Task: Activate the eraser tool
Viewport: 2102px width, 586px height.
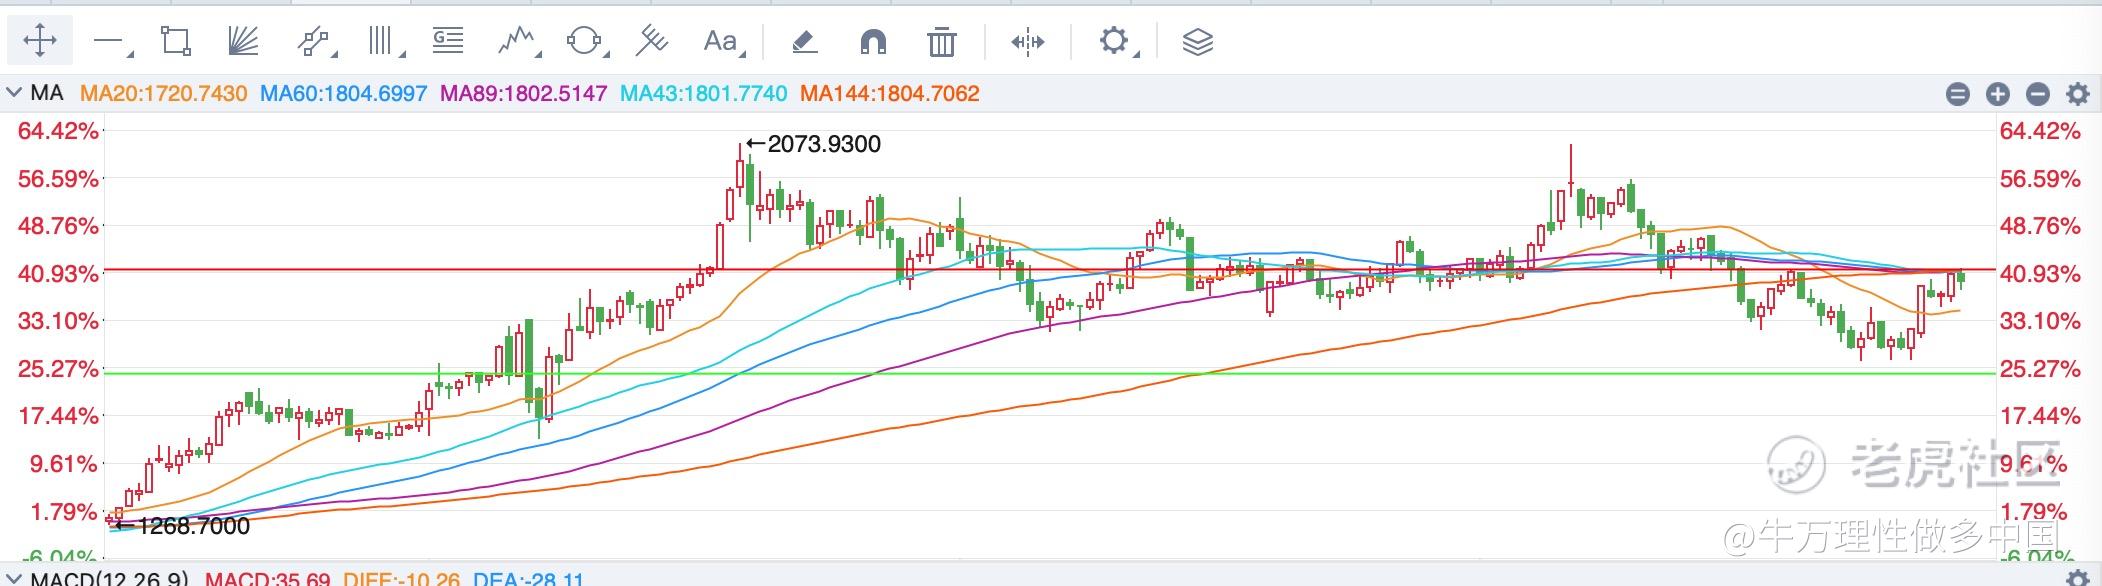Action: pos(804,42)
